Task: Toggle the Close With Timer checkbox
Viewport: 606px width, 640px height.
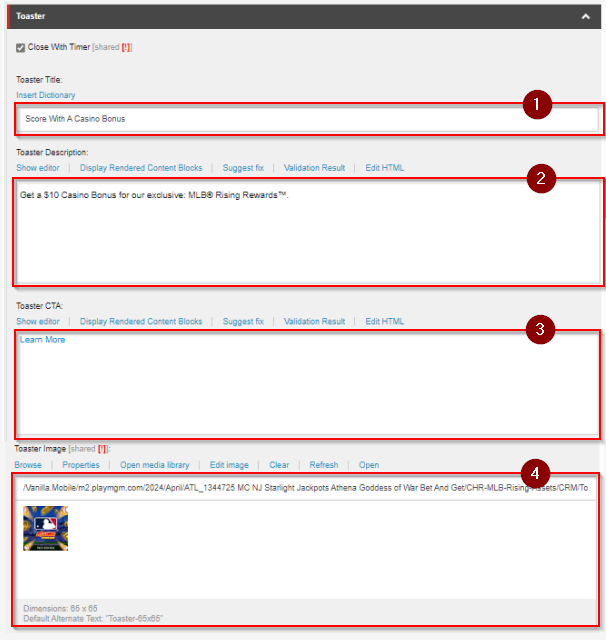Action: tap(20, 48)
